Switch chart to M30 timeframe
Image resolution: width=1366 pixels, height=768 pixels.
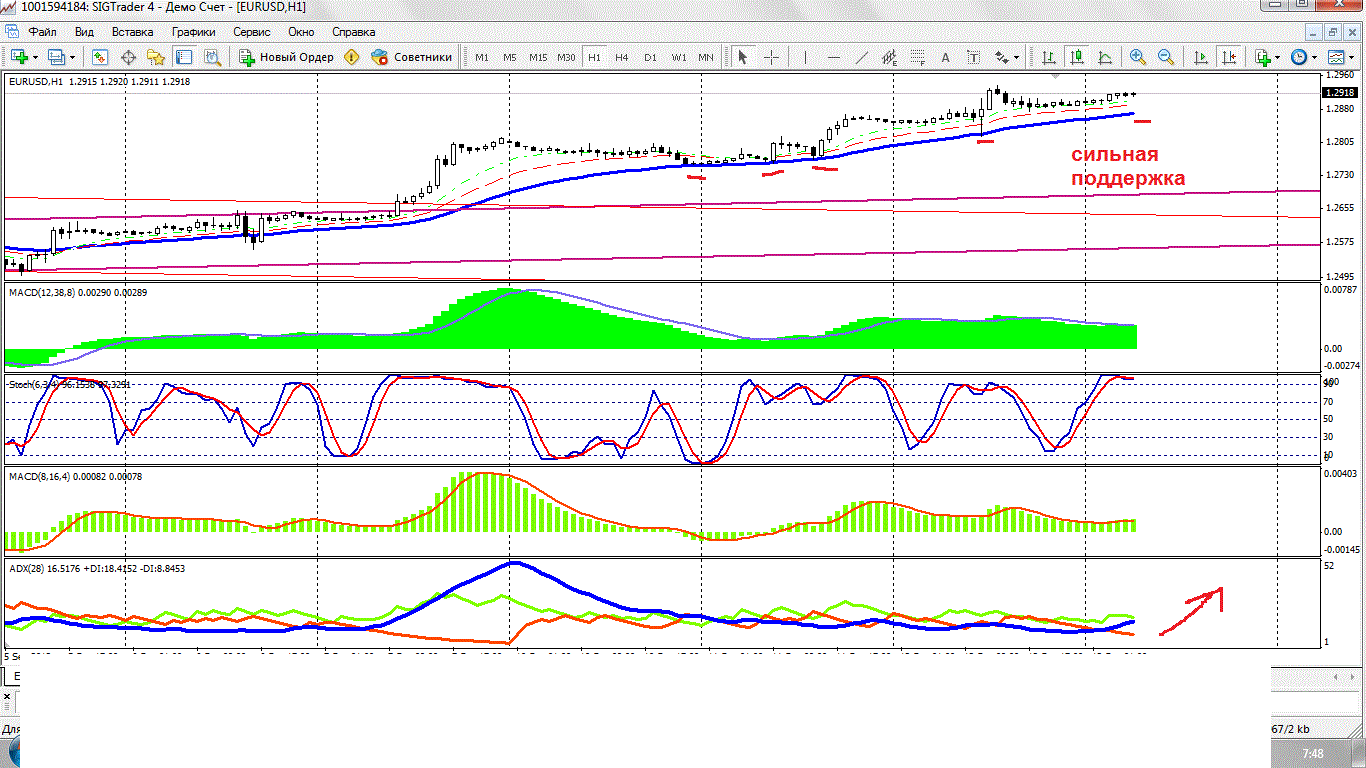566,57
